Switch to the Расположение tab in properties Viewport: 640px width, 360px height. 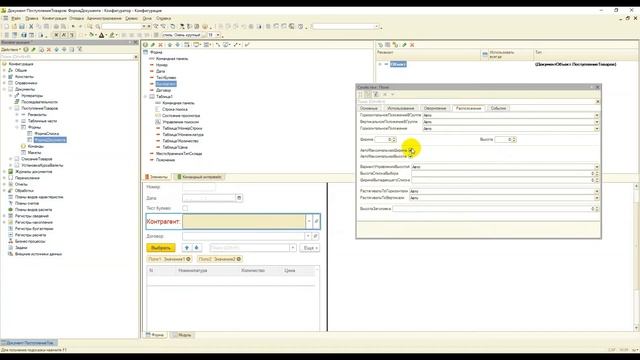(x=468, y=108)
